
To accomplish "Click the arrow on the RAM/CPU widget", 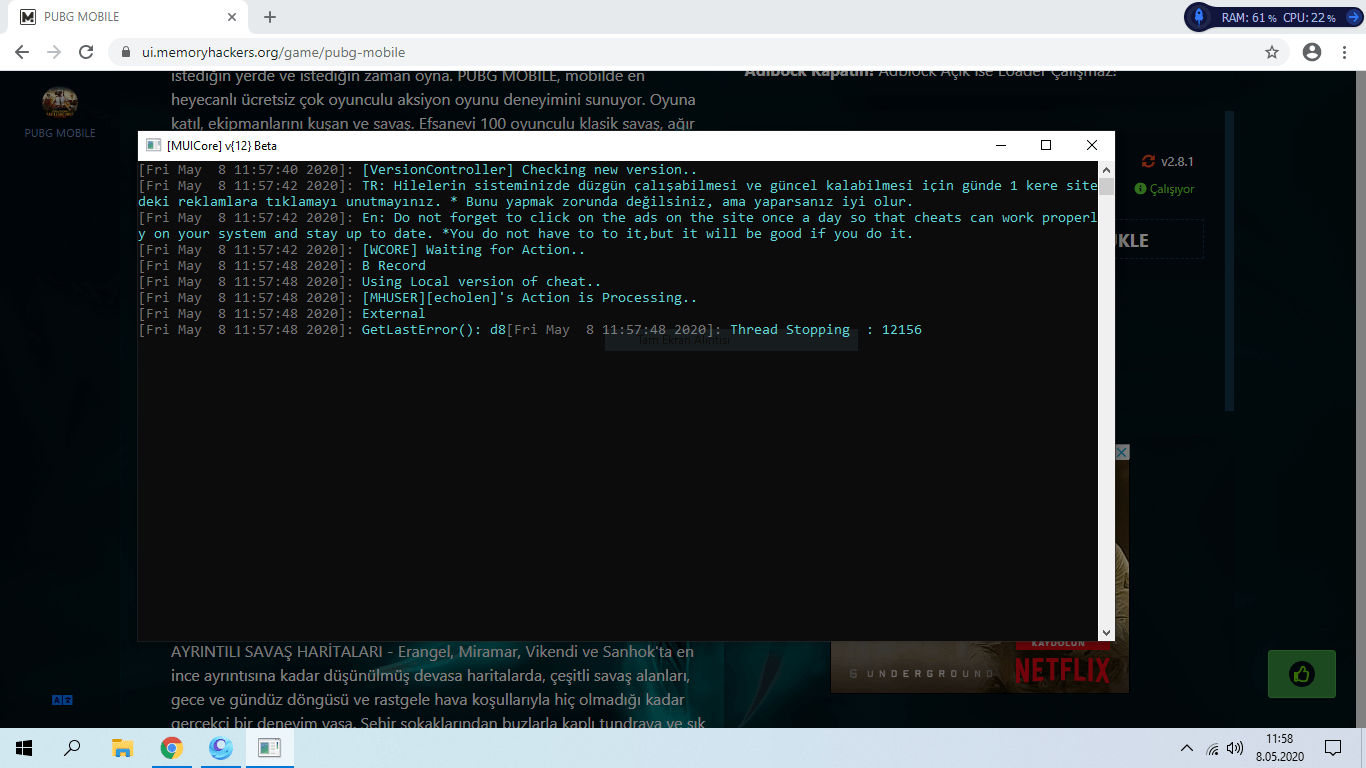I will pos(1353,17).
